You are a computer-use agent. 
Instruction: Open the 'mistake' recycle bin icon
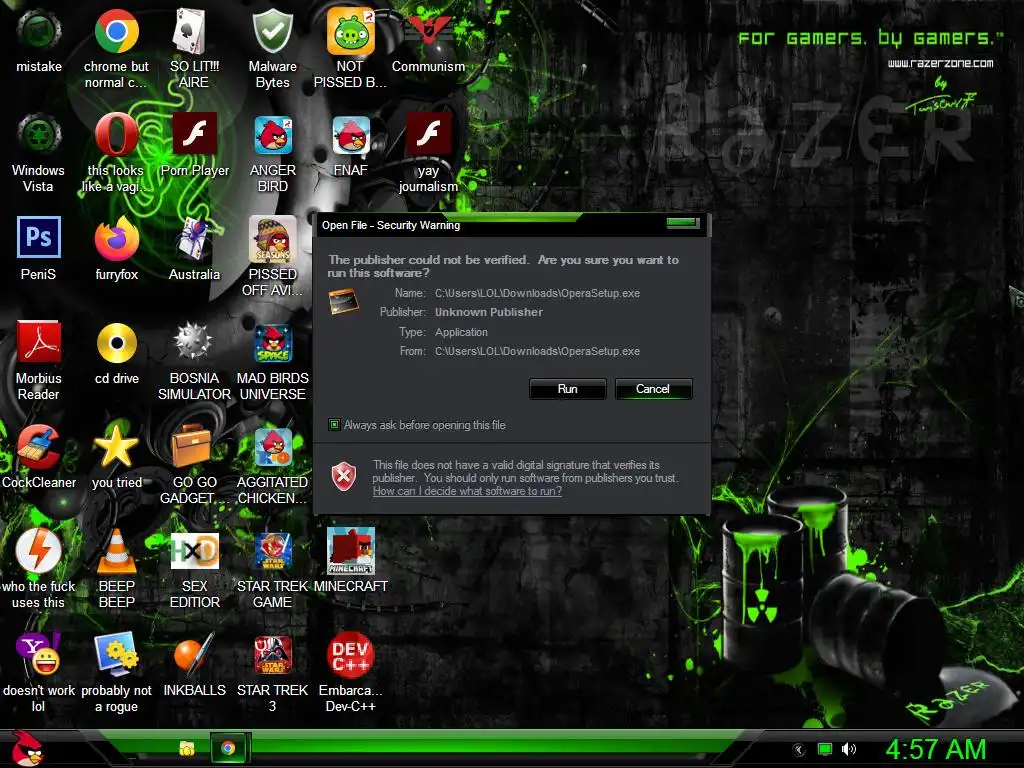click(x=39, y=33)
